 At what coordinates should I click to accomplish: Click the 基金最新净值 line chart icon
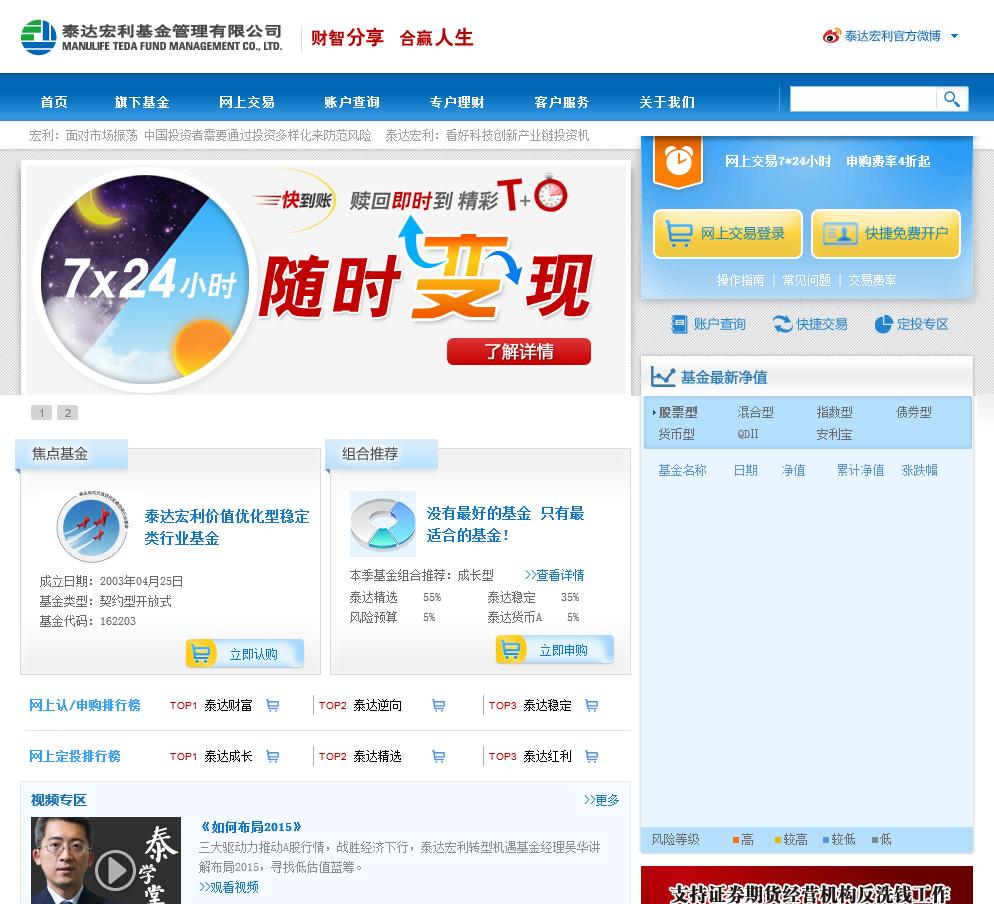pos(663,377)
